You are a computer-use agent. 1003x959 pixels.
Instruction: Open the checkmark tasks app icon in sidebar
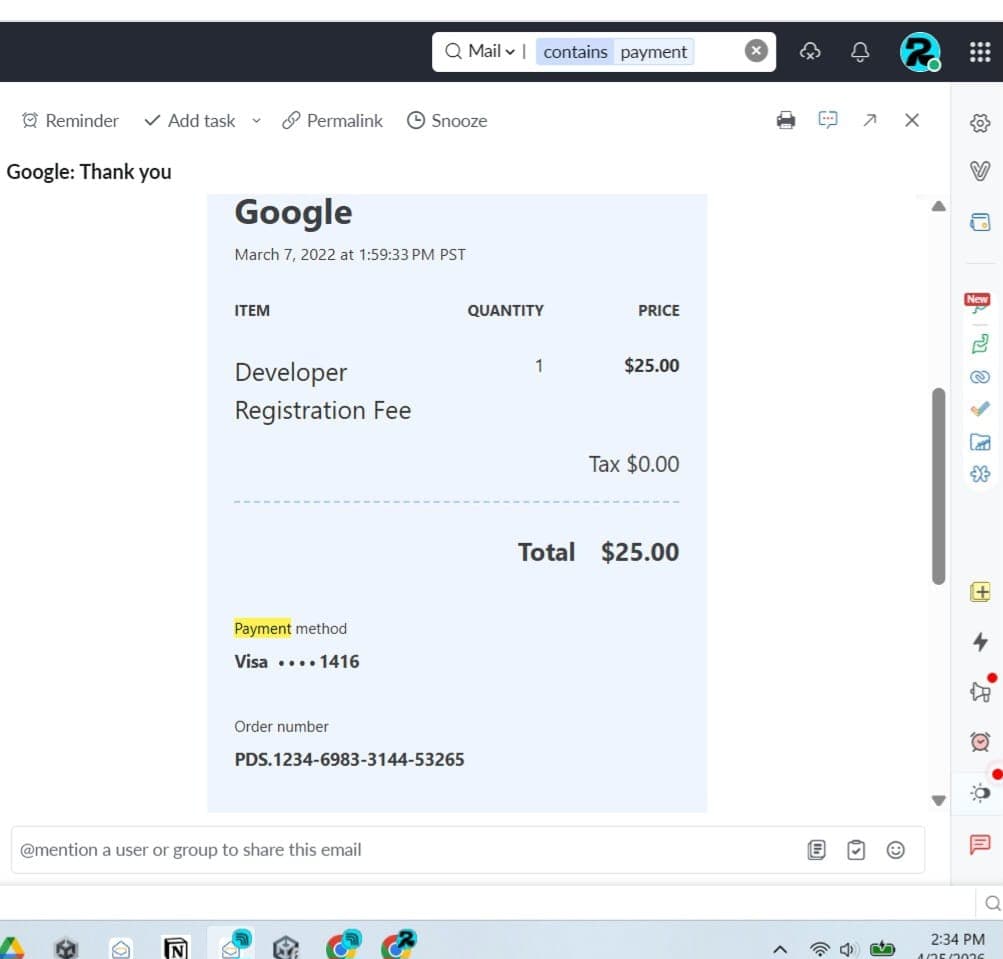point(980,409)
